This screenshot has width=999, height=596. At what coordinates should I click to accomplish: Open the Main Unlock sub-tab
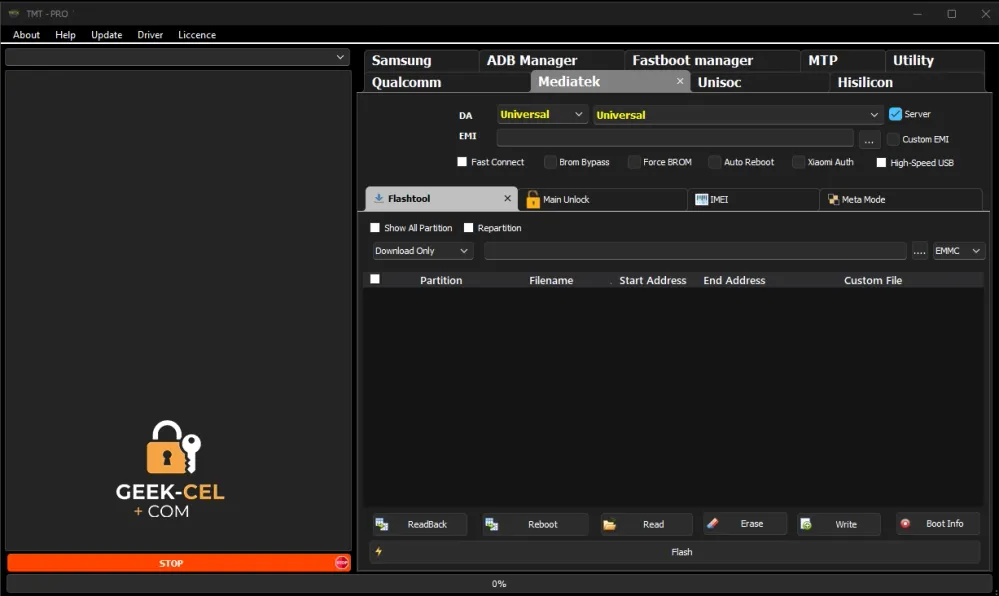603,200
